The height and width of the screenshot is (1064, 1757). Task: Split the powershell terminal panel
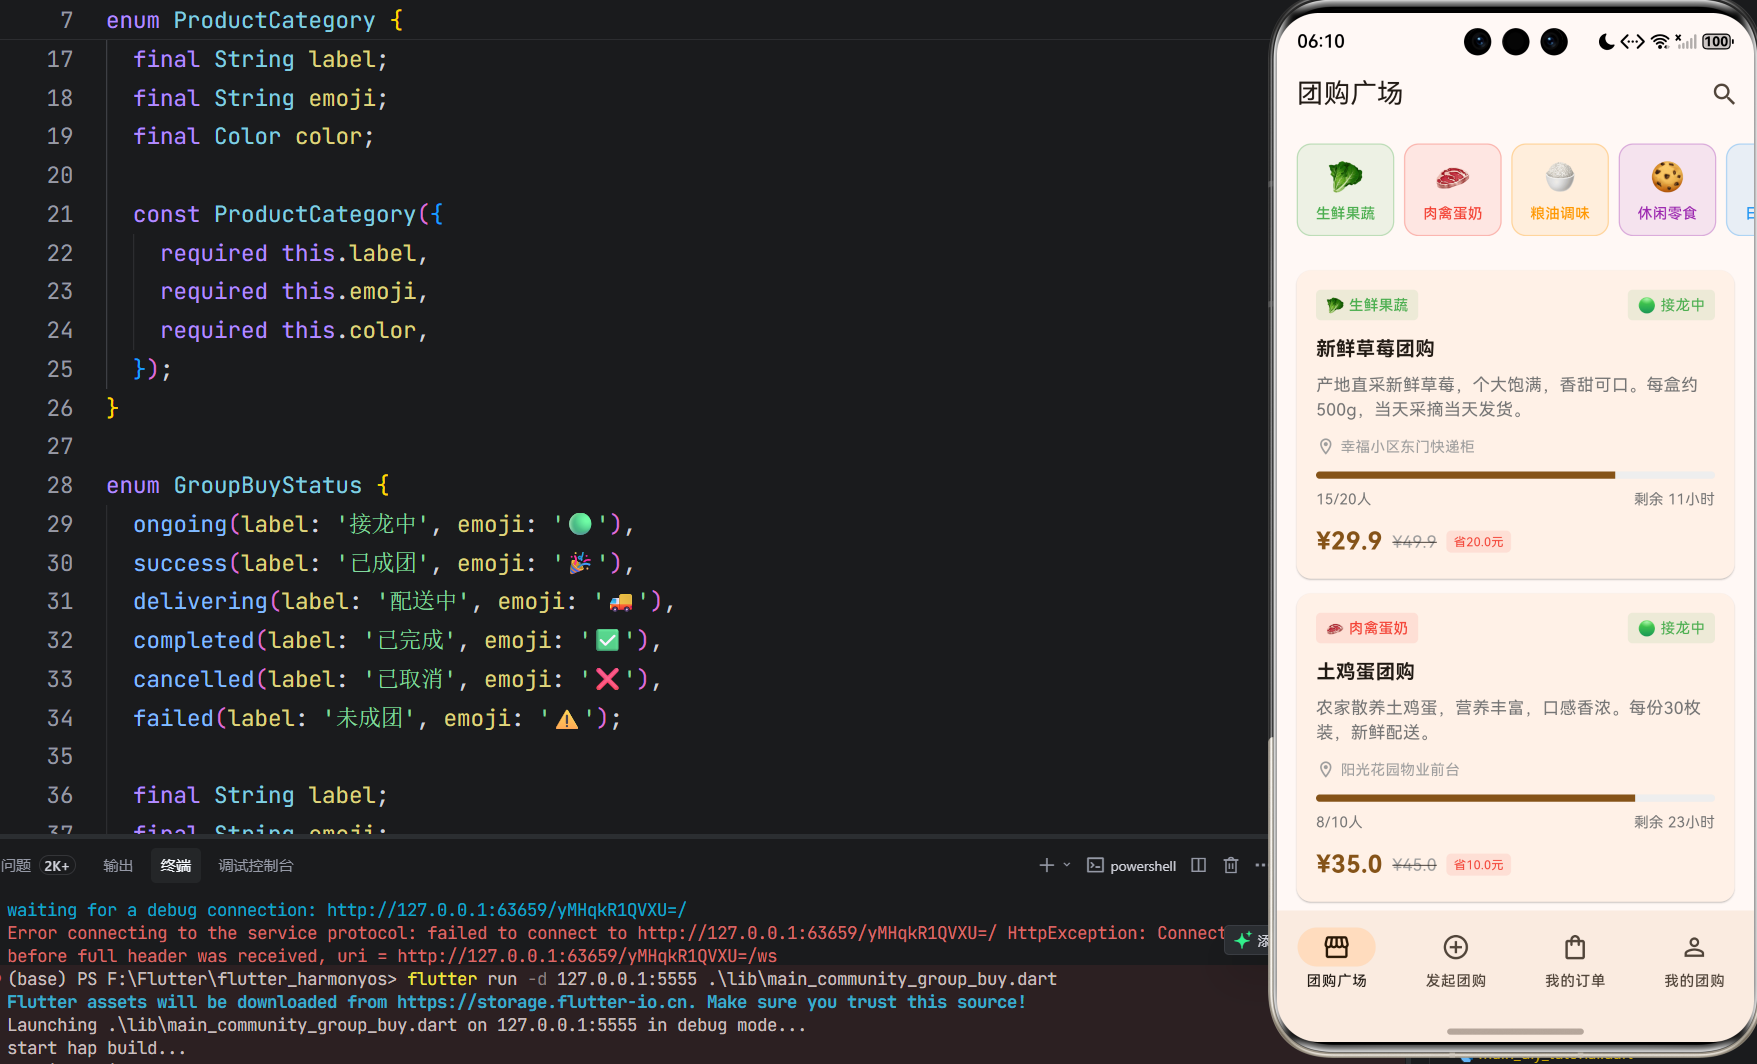point(1198,865)
